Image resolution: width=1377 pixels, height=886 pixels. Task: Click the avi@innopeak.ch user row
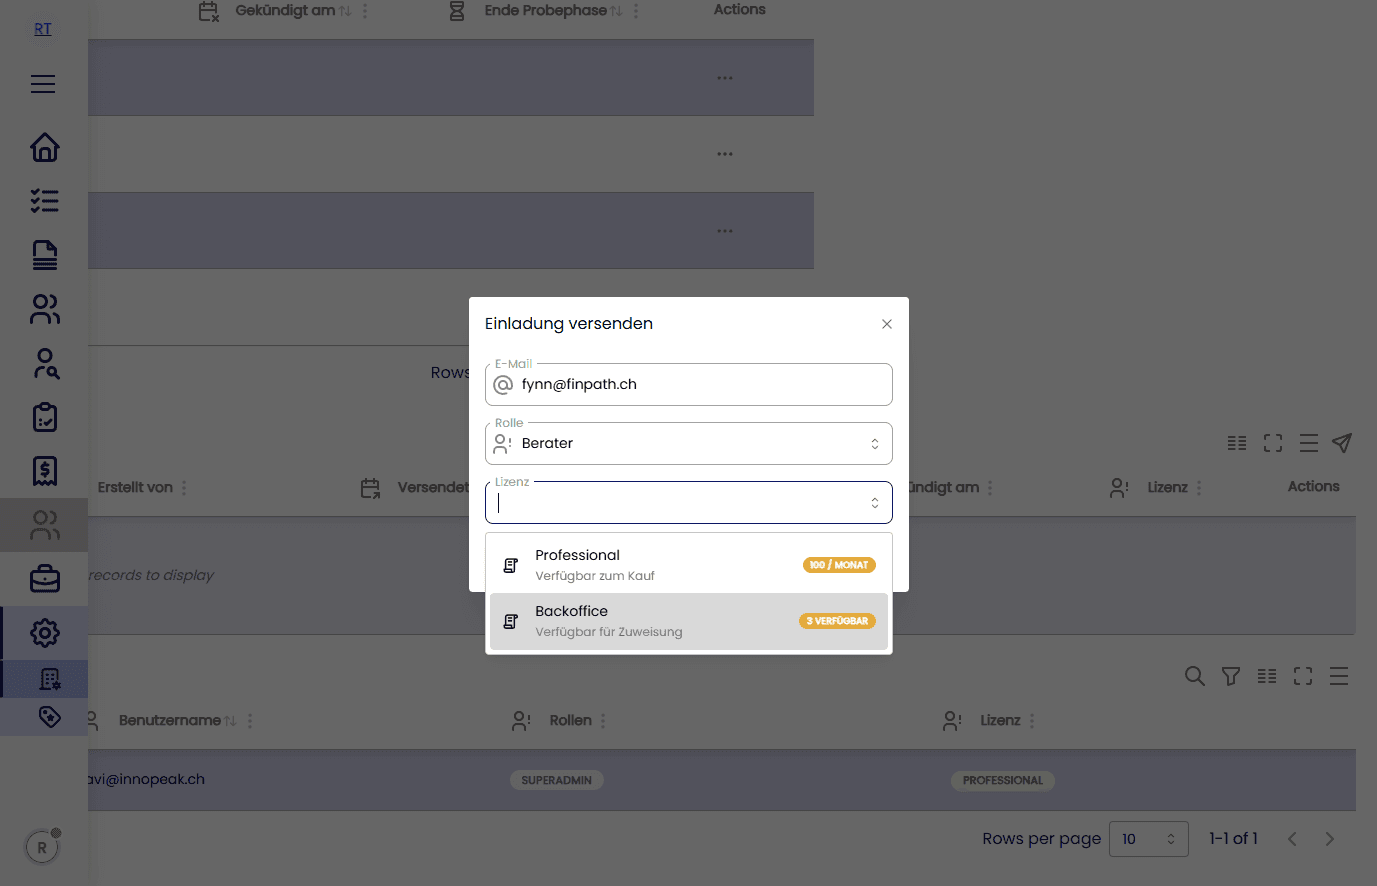coord(722,780)
